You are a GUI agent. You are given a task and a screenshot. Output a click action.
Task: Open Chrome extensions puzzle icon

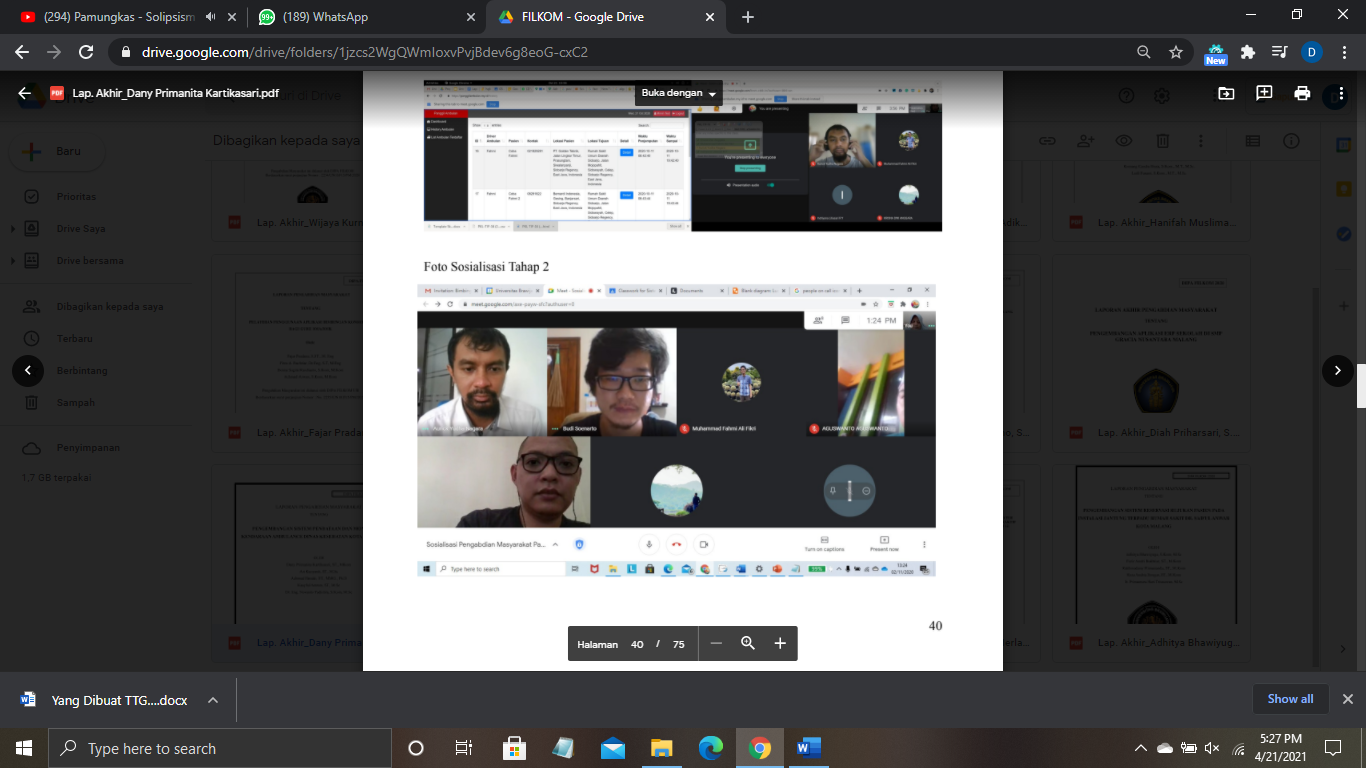tap(1247, 52)
